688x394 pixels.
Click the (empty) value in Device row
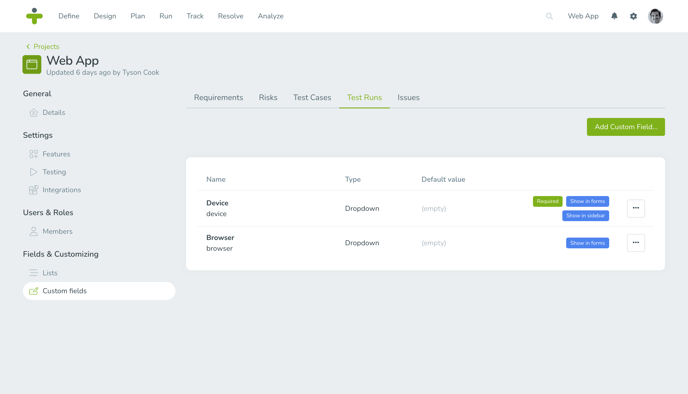click(x=434, y=208)
